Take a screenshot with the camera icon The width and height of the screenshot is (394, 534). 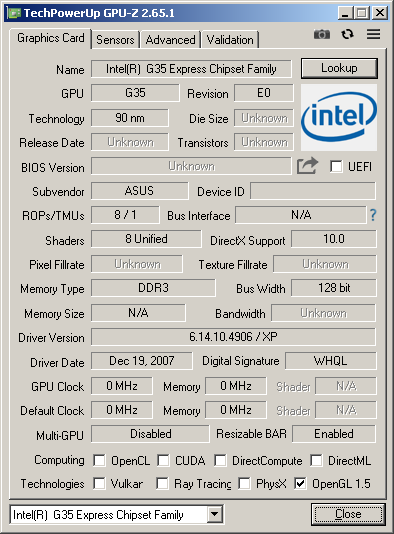click(x=321, y=34)
